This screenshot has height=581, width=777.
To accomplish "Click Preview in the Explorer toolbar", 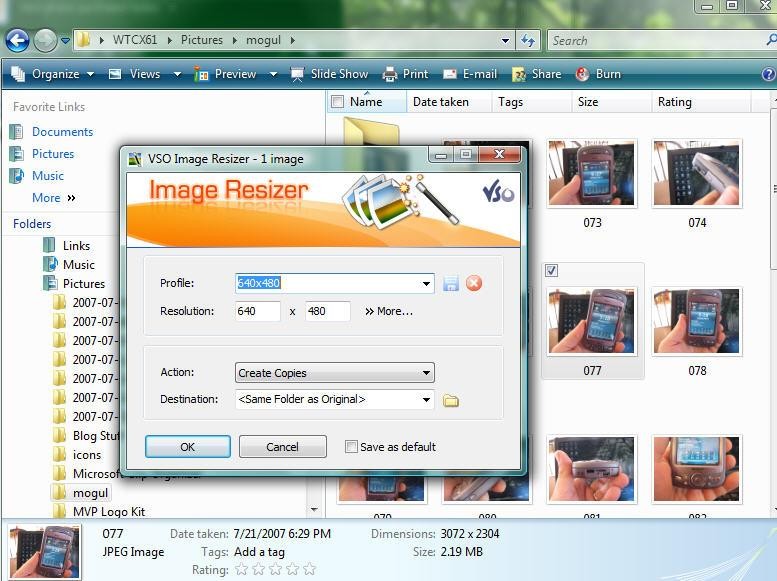I will pyautogui.click(x=225, y=74).
